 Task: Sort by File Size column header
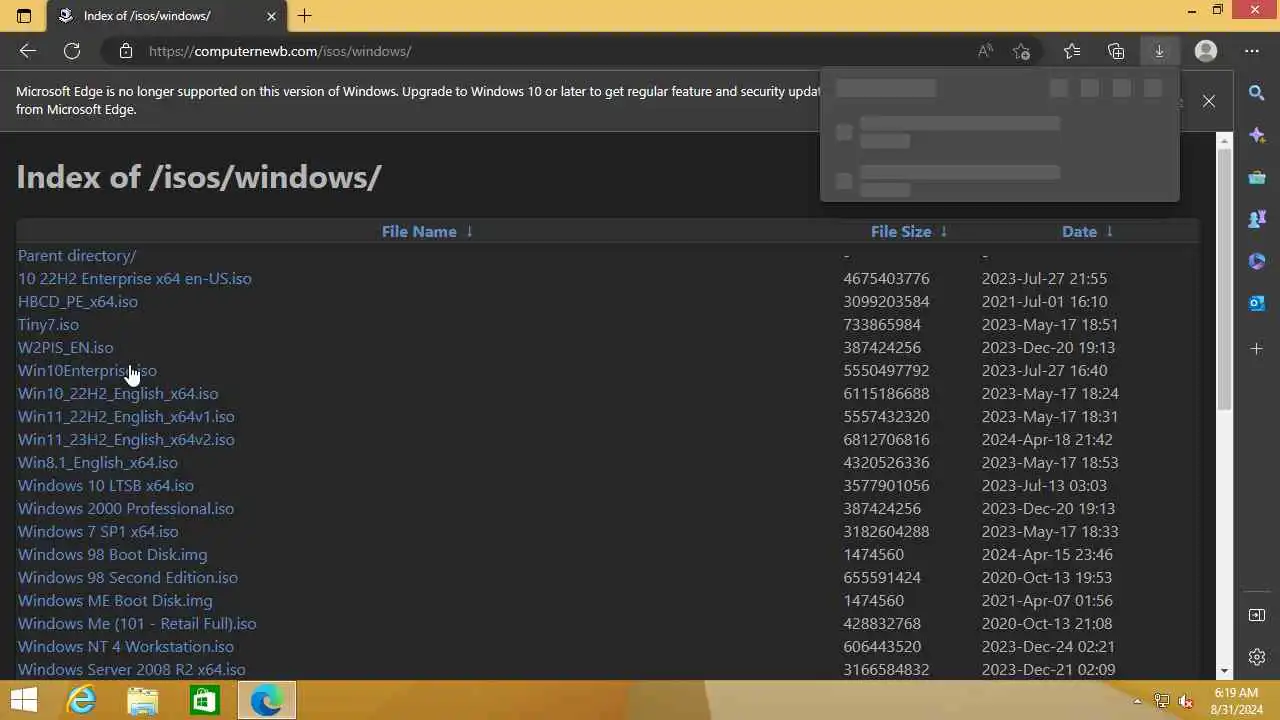point(909,231)
